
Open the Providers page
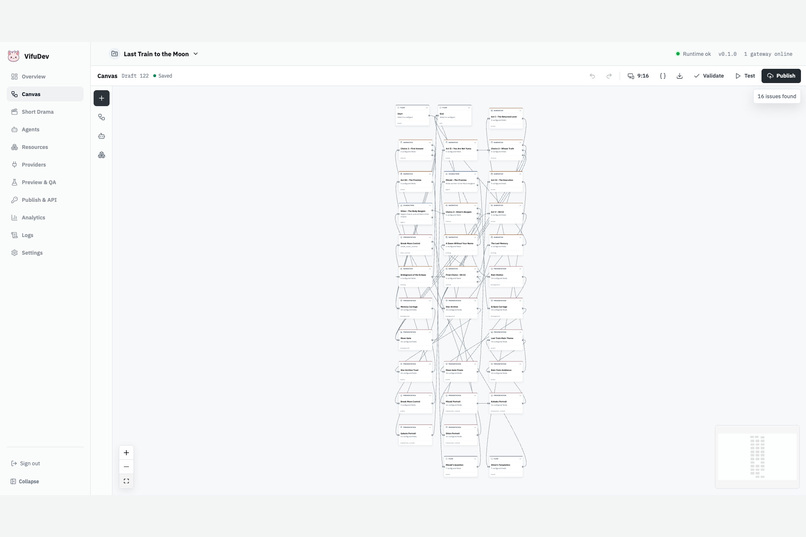[45, 164]
